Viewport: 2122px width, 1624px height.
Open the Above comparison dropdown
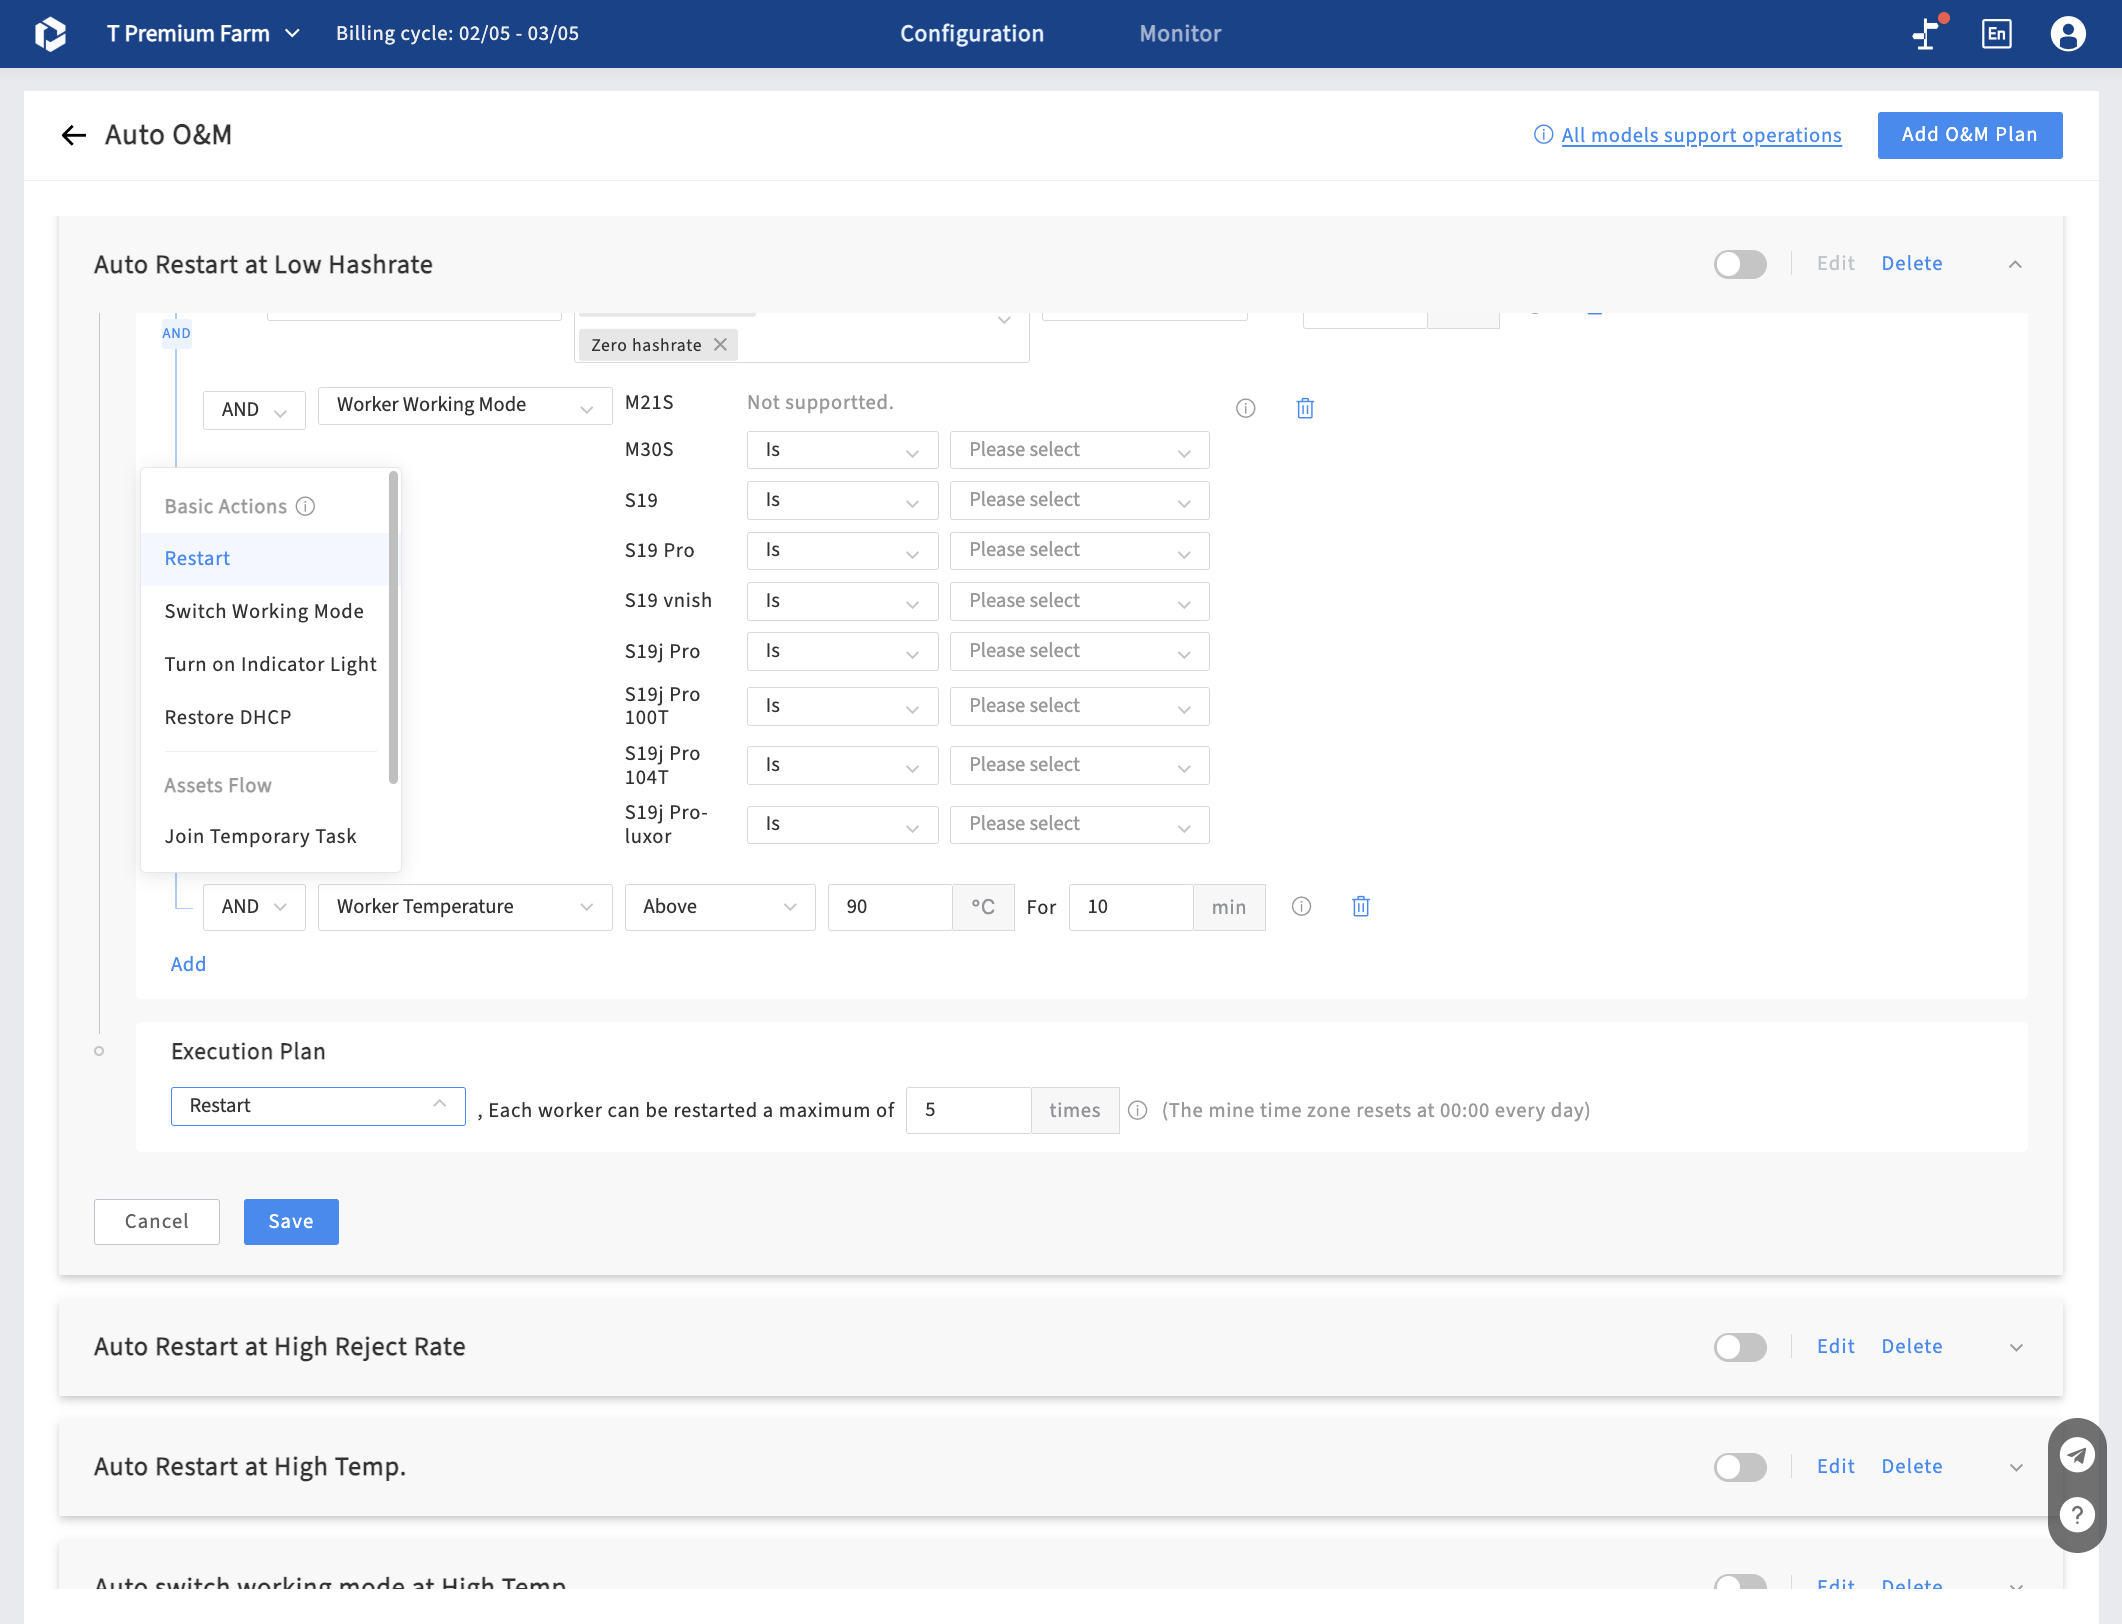[x=720, y=907]
